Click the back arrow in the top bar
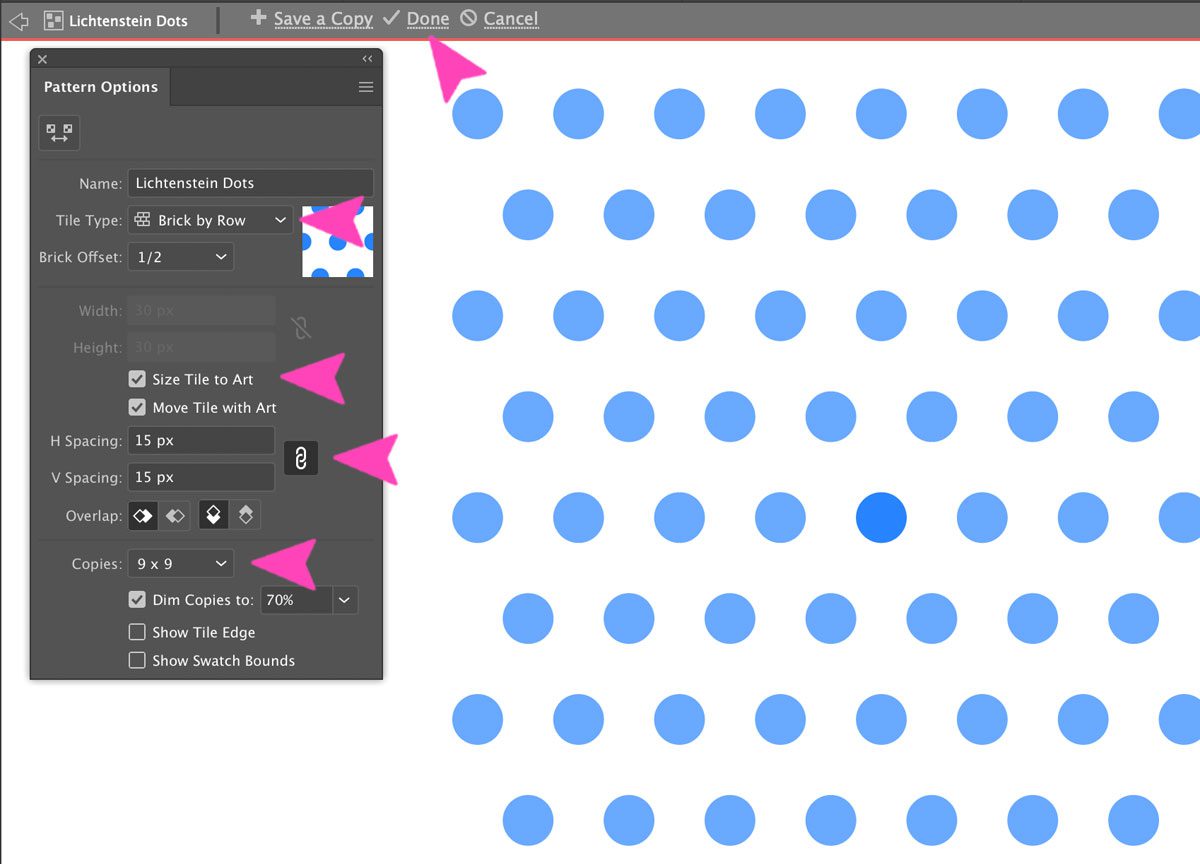Image resolution: width=1200 pixels, height=864 pixels. tap(18, 19)
